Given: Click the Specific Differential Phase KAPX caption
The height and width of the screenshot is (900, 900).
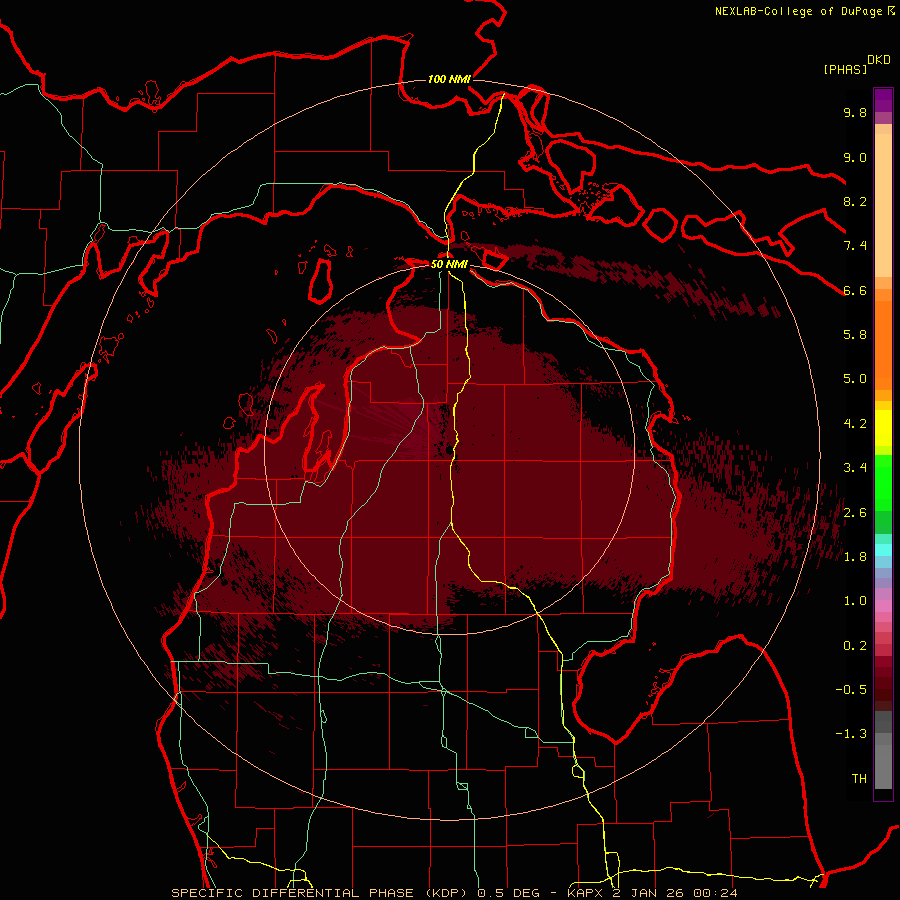Looking at the screenshot, I should point(454,893).
